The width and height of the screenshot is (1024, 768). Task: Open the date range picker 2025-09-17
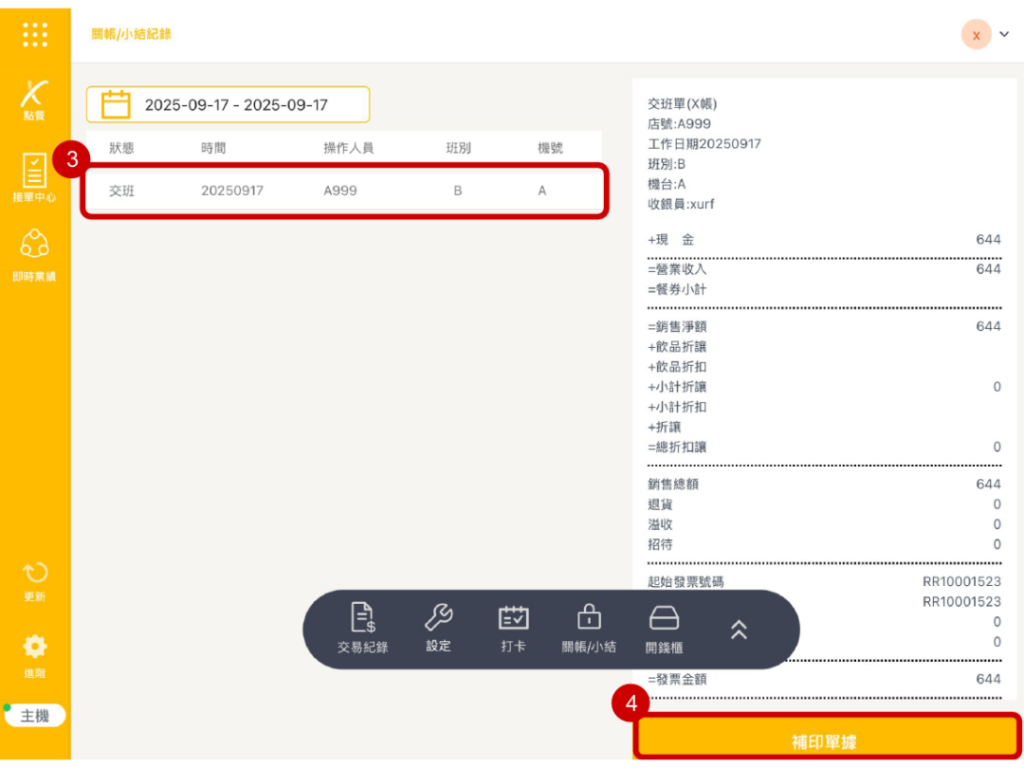(x=236, y=105)
